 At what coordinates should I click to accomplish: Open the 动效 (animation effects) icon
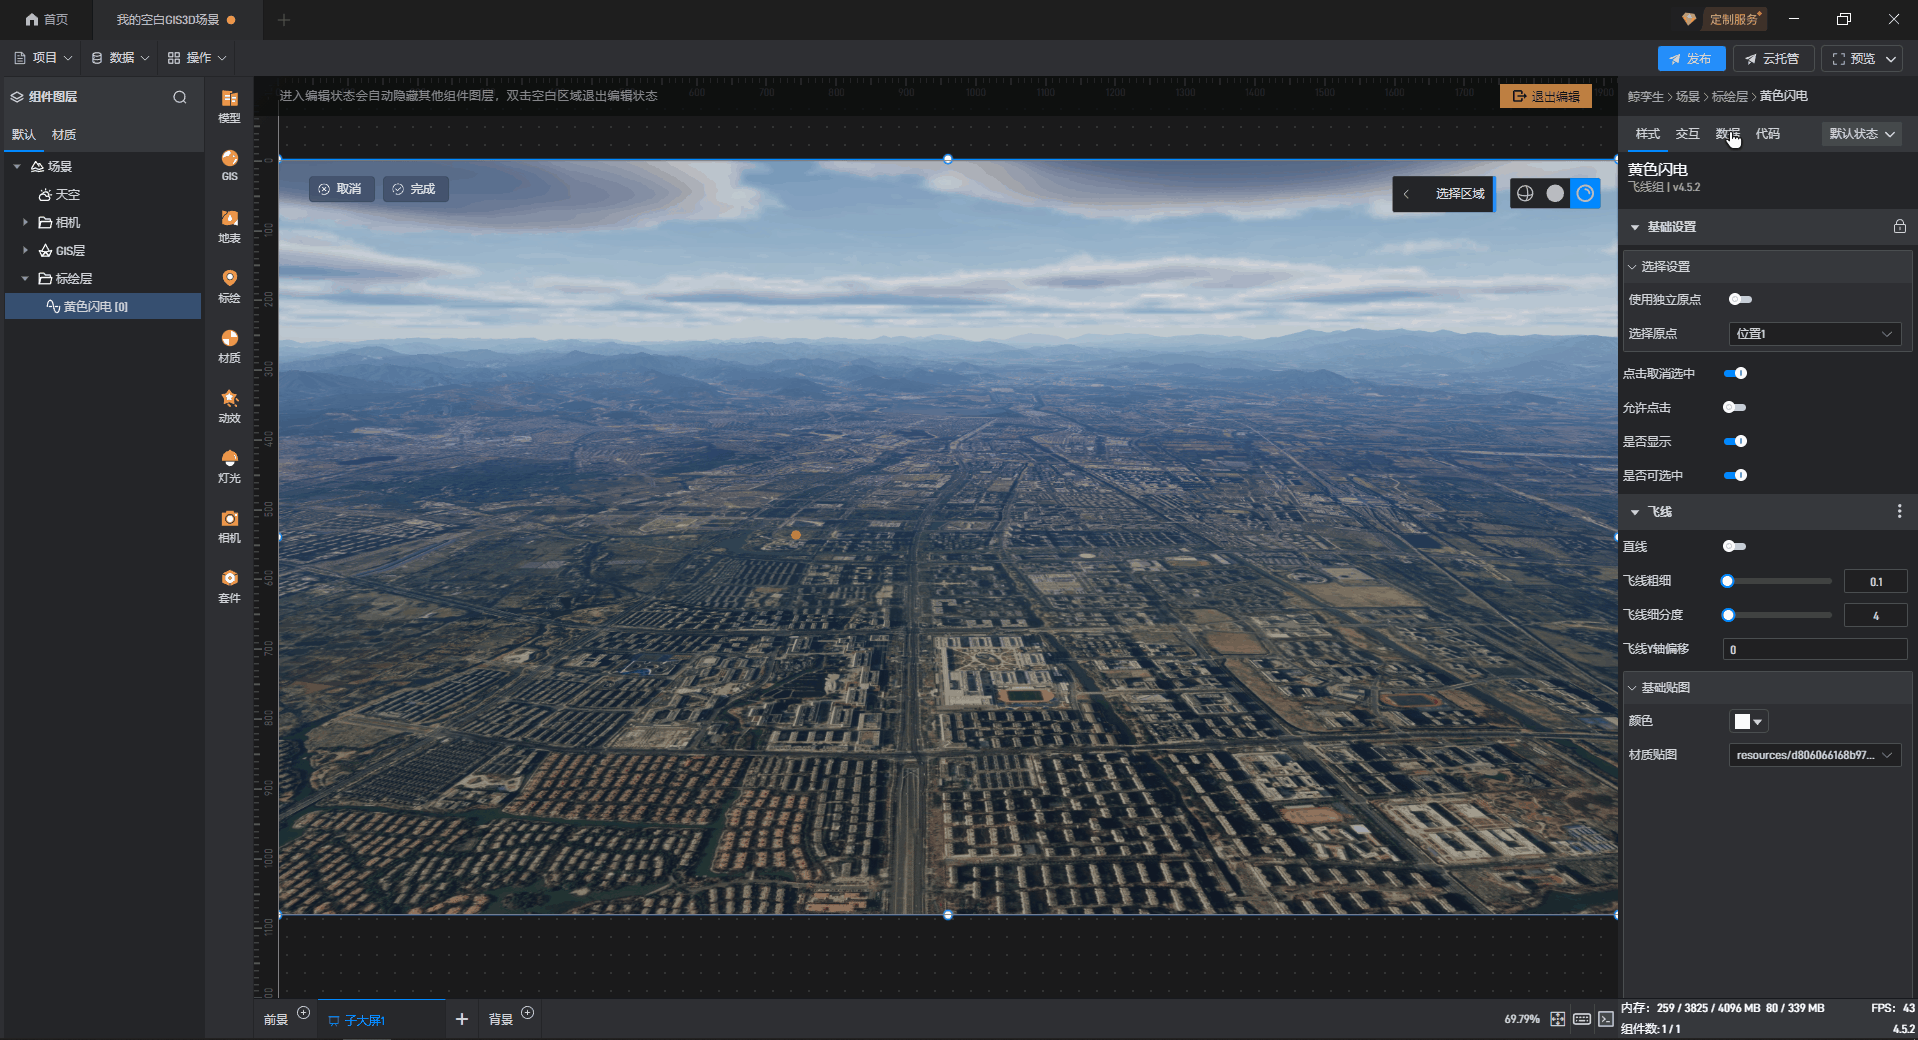229,406
